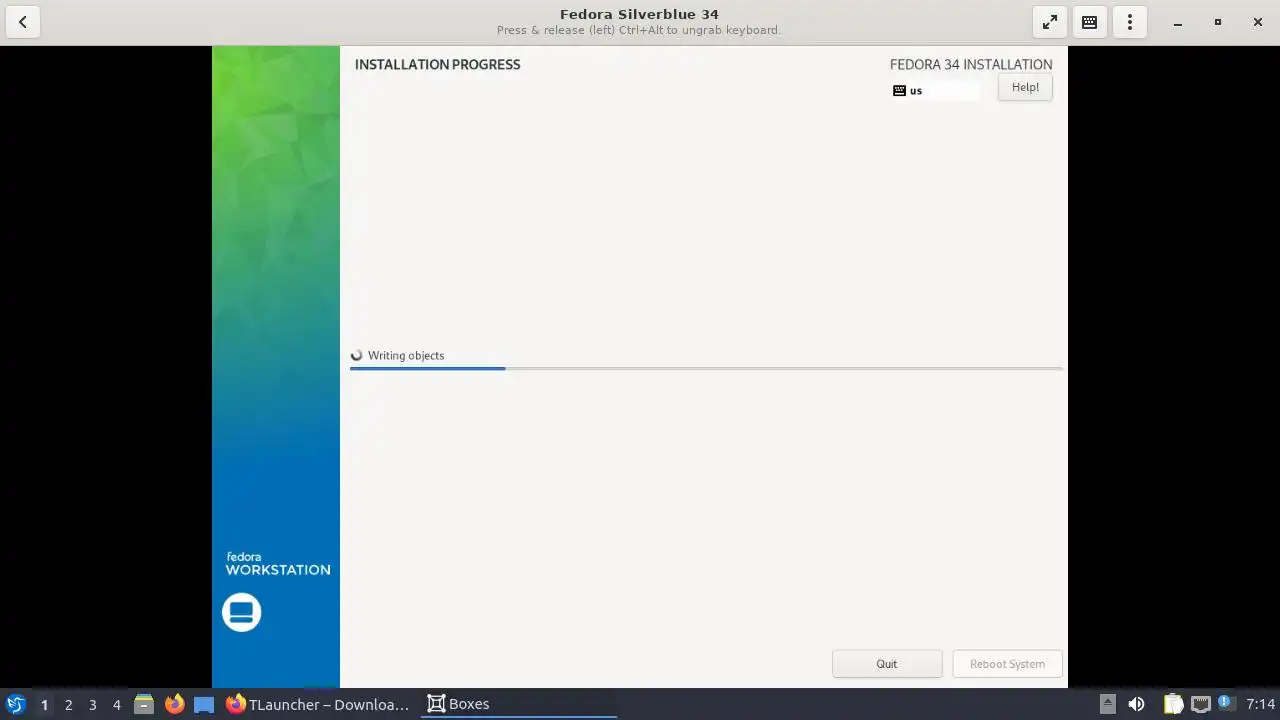The width and height of the screenshot is (1280, 720).
Task: Open the volume control tray icon
Action: point(1136,704)
